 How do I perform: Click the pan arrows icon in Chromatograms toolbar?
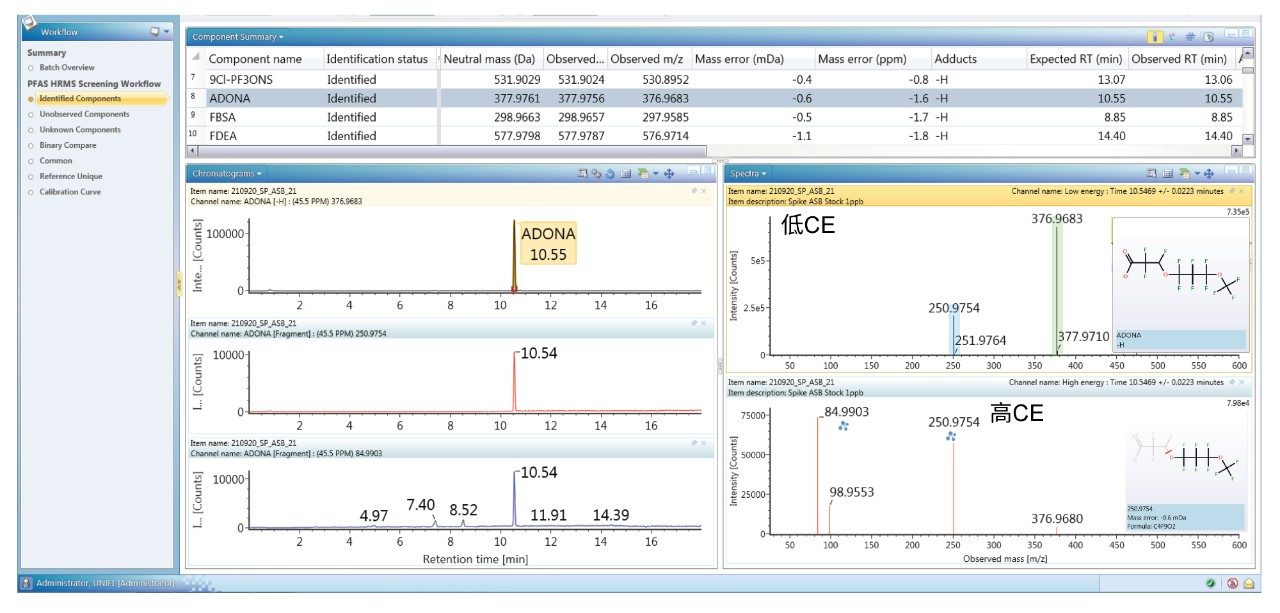tap(668, 173)
